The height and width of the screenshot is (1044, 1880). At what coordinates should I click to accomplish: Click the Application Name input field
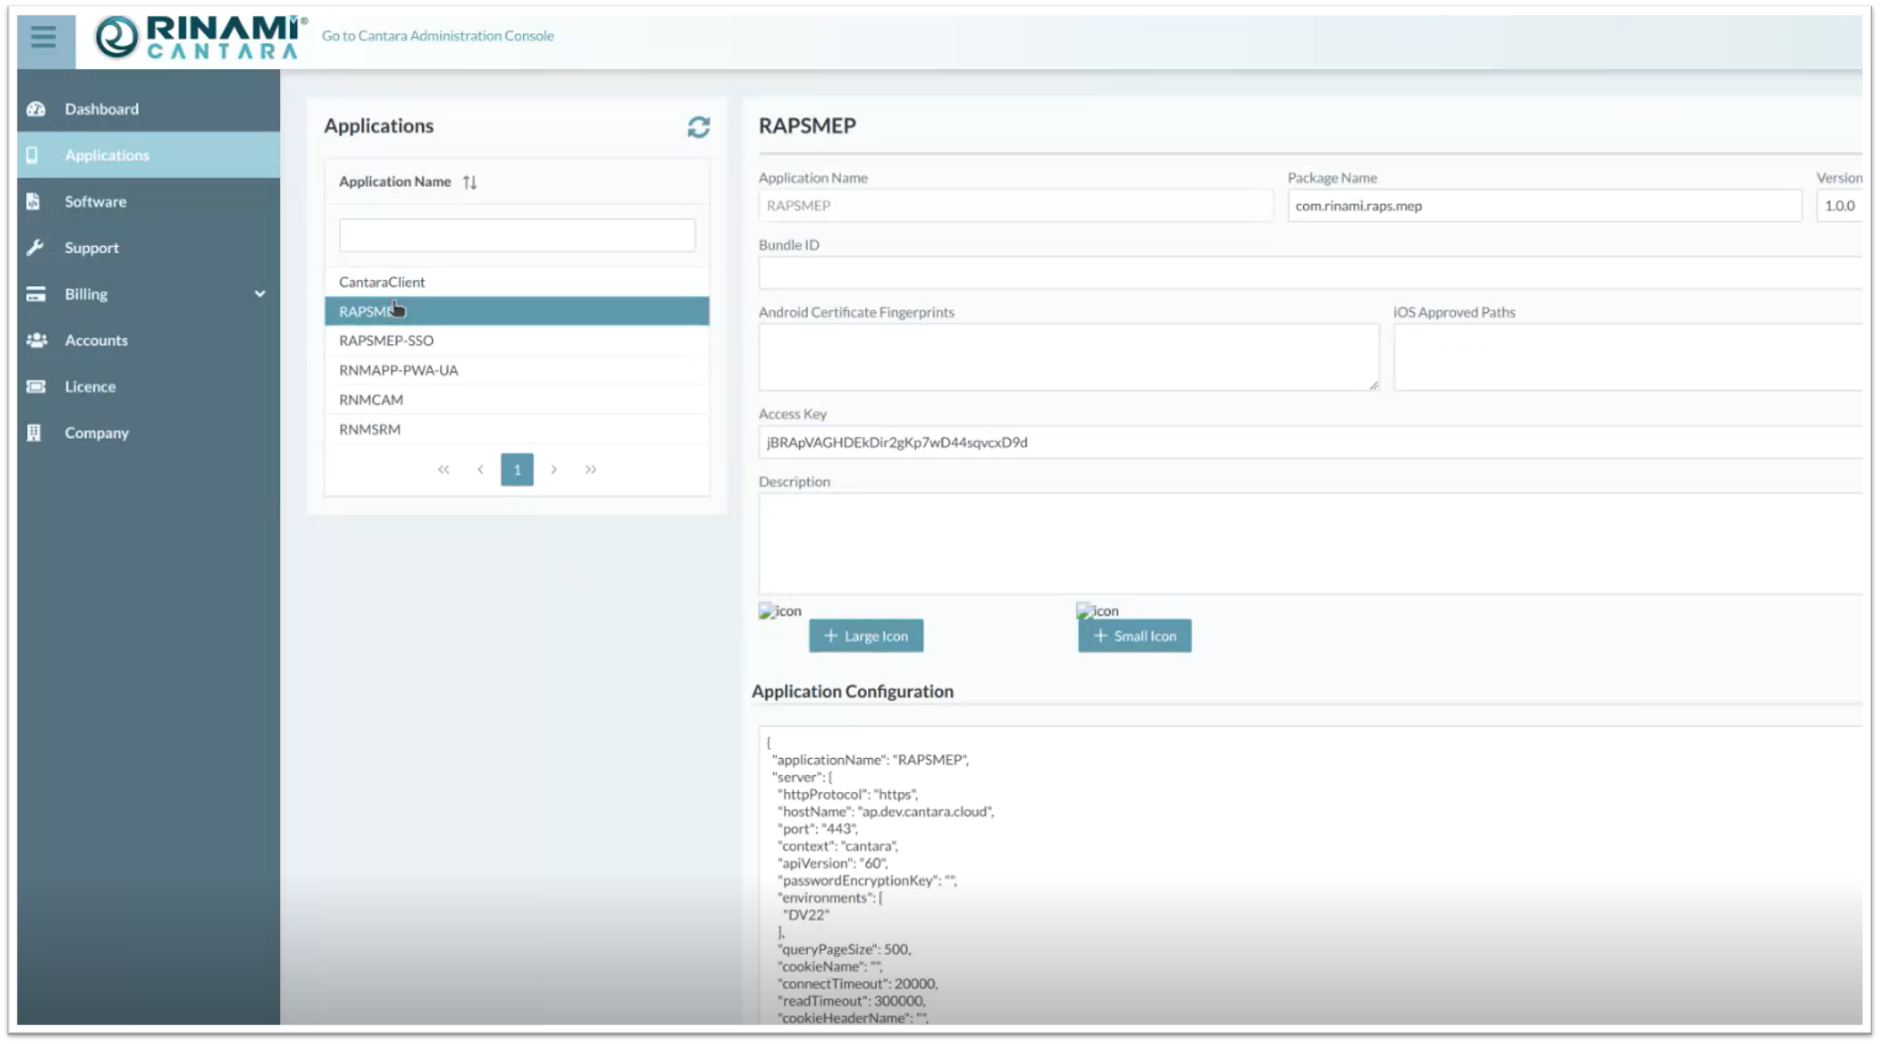(x=1016, y=206)
